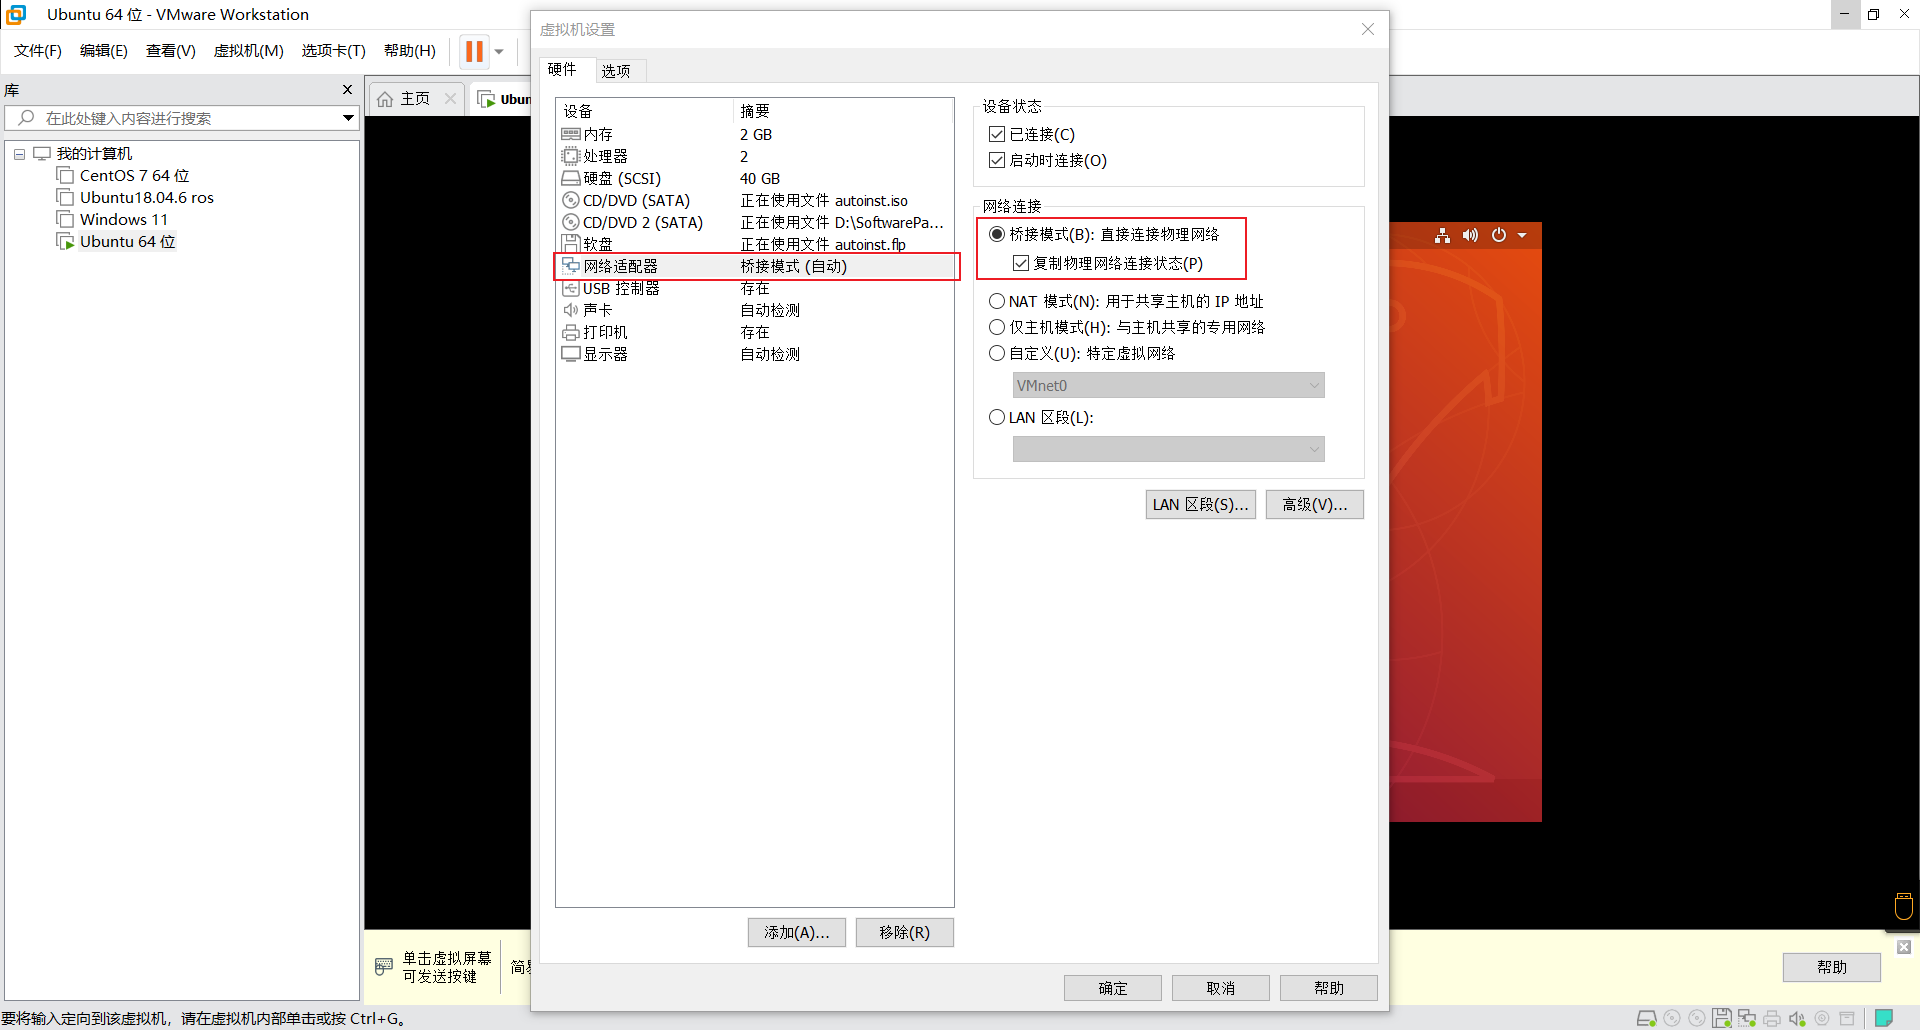Viewport: 1920px width, 1030px height.
Task: Toggle 启动时连接(O) checkbox
Action: click(996, 160)
